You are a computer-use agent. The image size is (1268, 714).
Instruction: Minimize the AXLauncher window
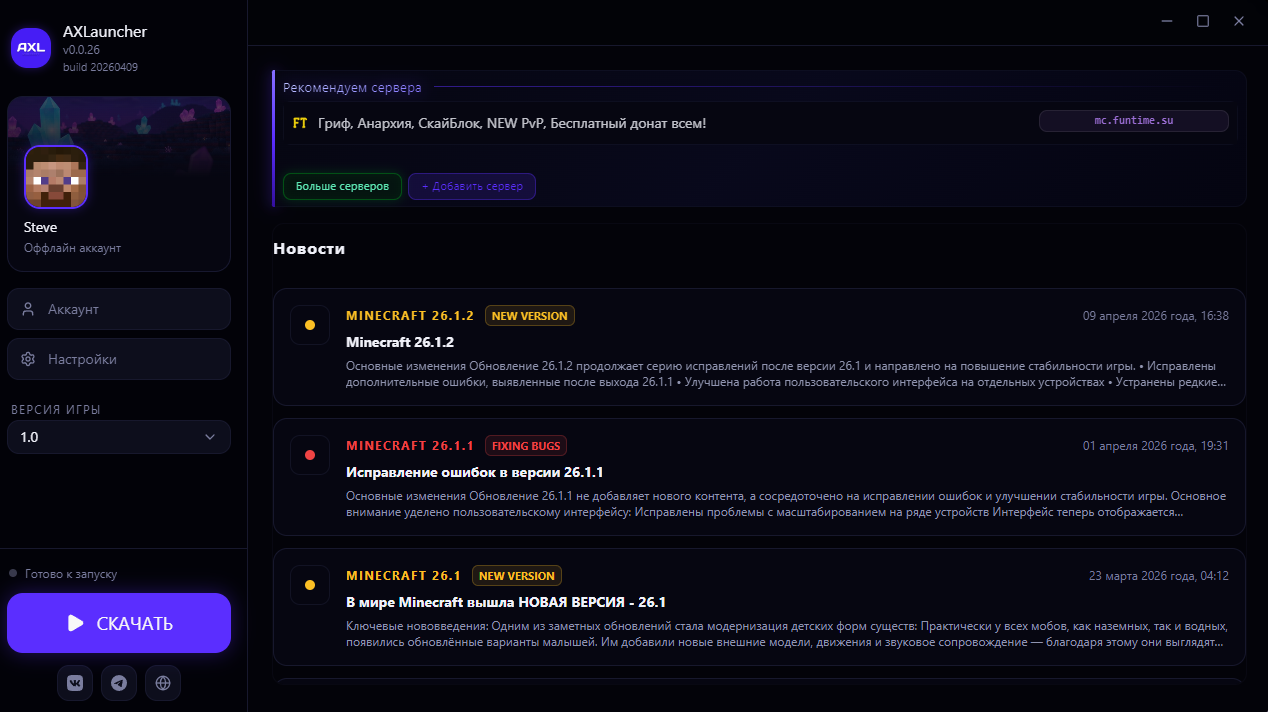1167,21
